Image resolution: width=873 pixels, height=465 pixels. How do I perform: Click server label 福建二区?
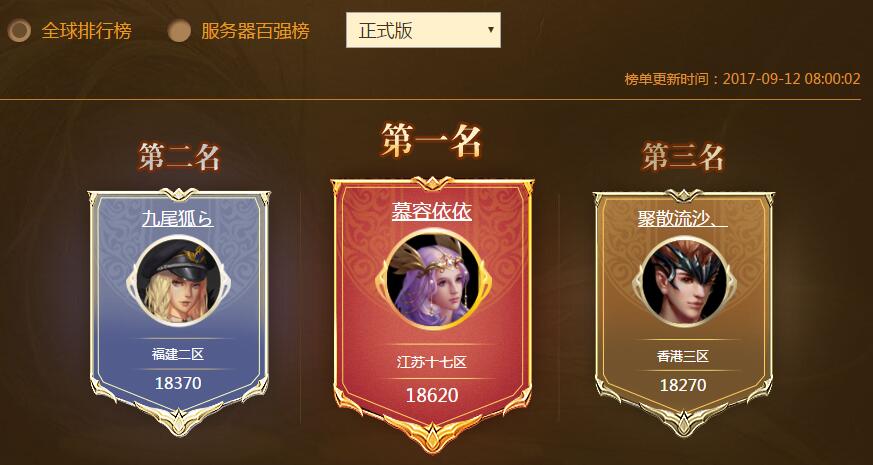178,354
